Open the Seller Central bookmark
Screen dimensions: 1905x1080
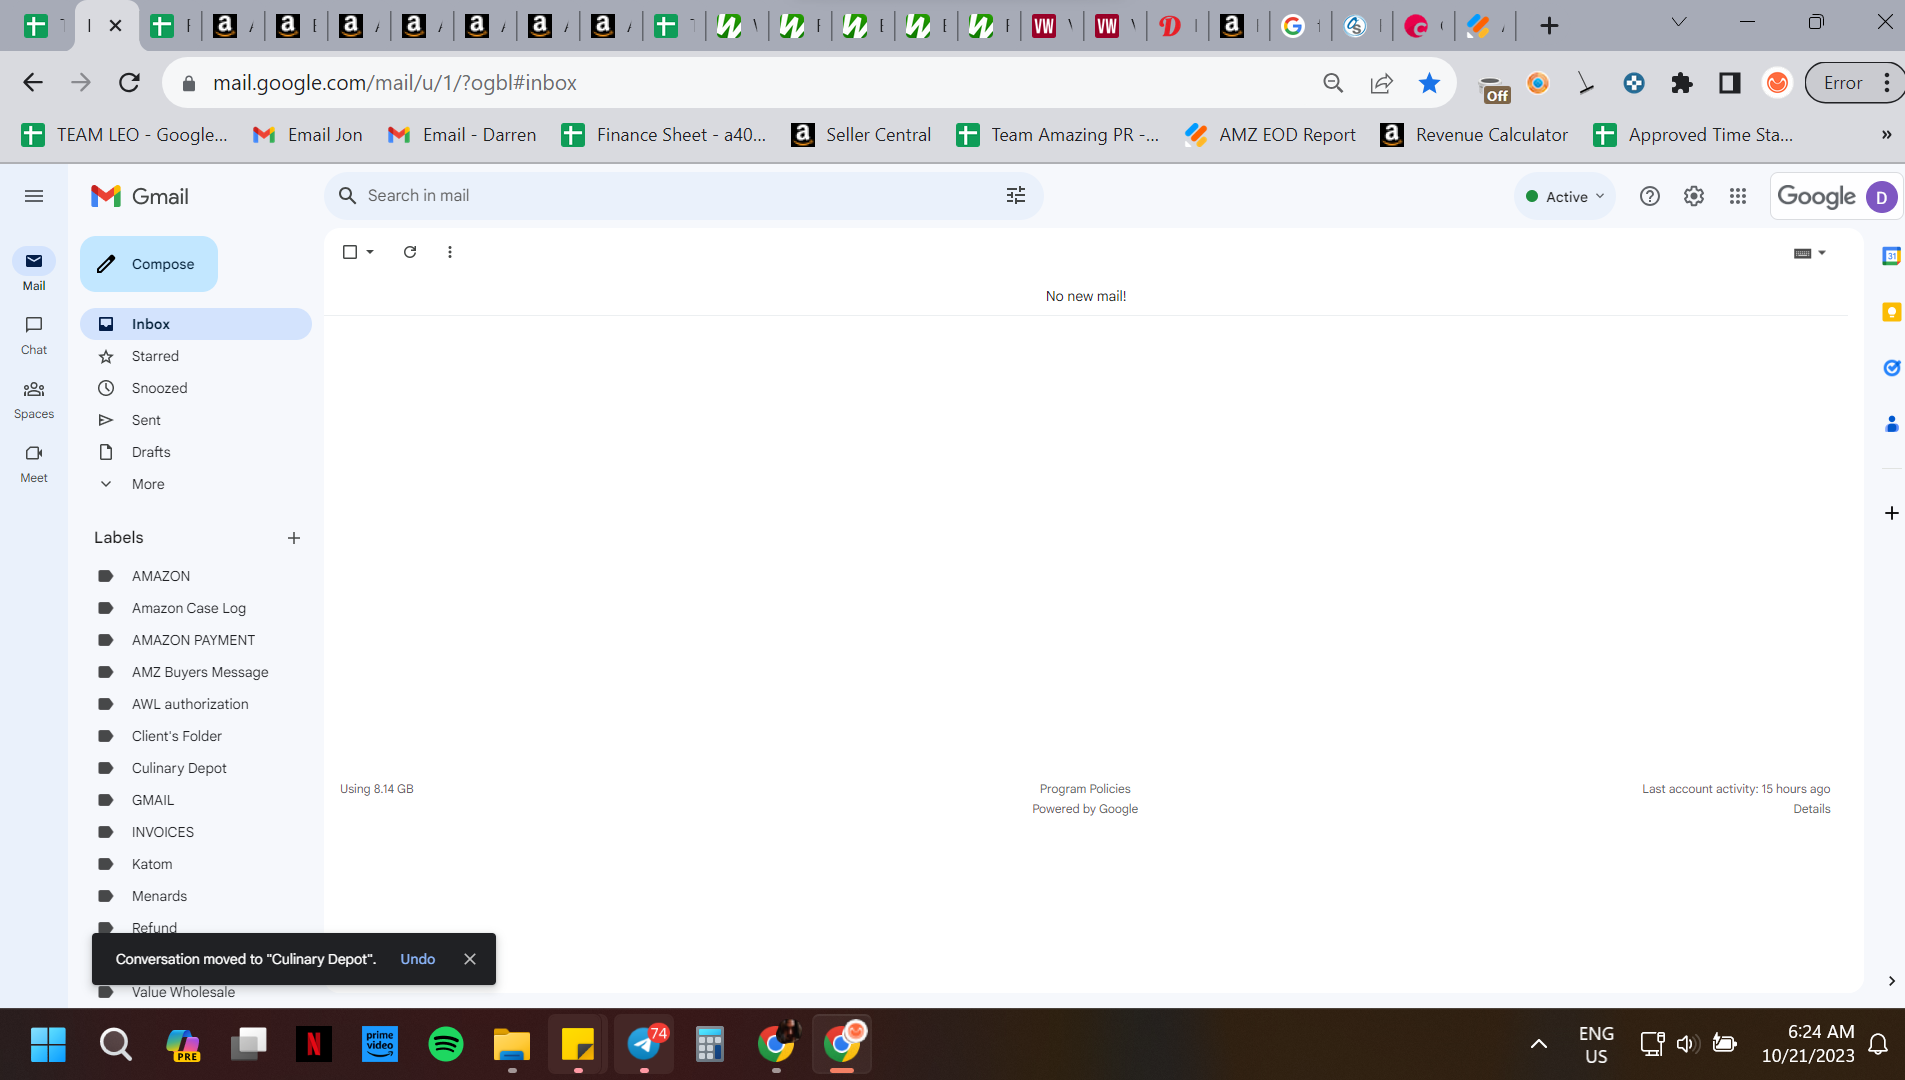(861, 135)
